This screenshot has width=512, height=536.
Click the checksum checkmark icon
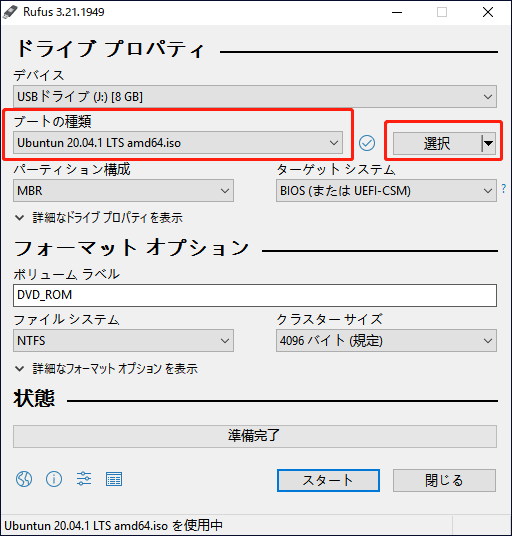[367, 143]
